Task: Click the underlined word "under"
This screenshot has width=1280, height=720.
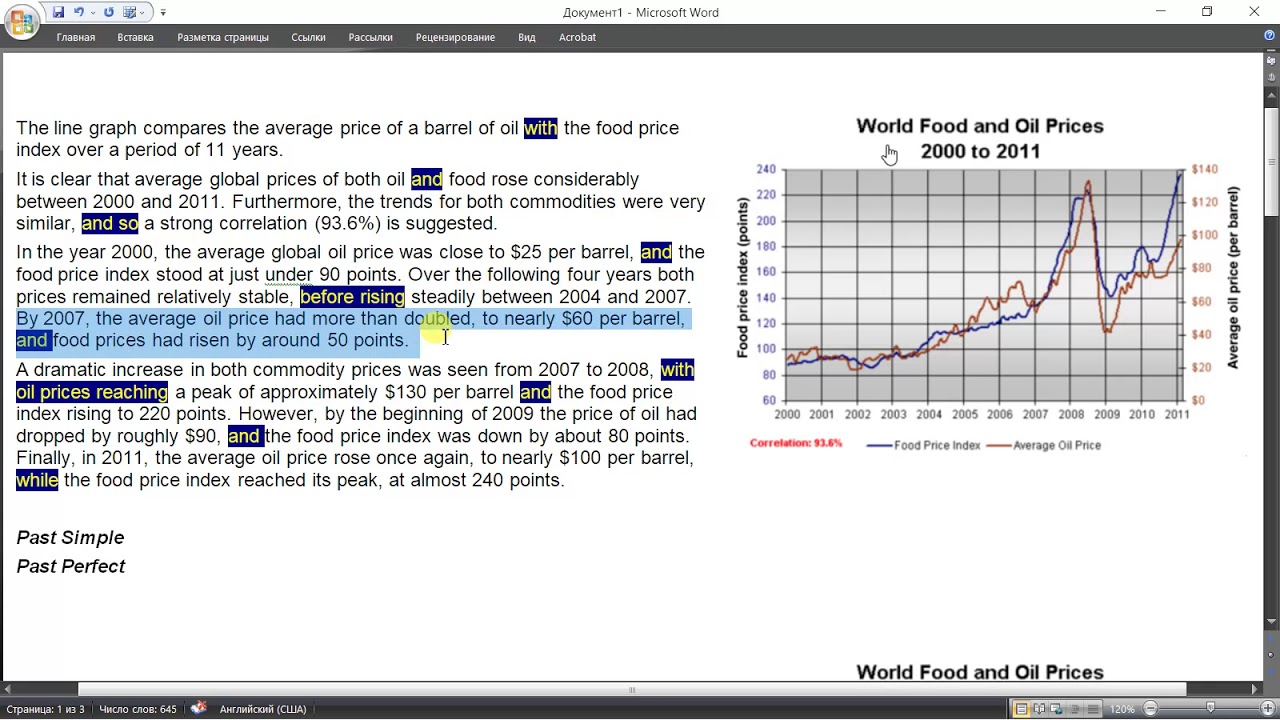Action: [x=290, y=275]
